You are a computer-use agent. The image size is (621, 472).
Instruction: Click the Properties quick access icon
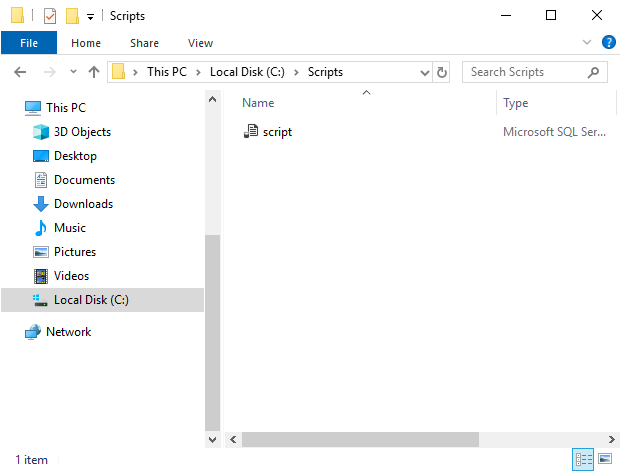click(50, 16)
